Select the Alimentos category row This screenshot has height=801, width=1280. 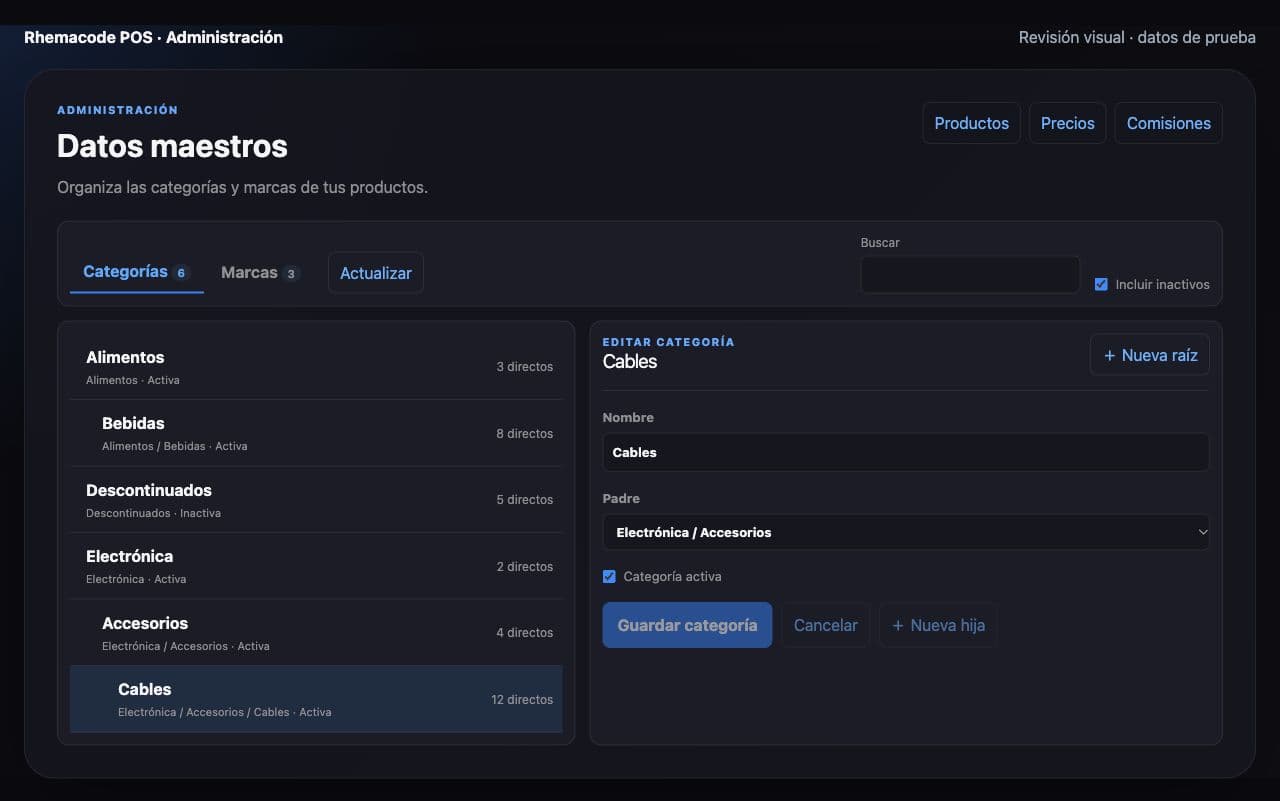[316, 367]
